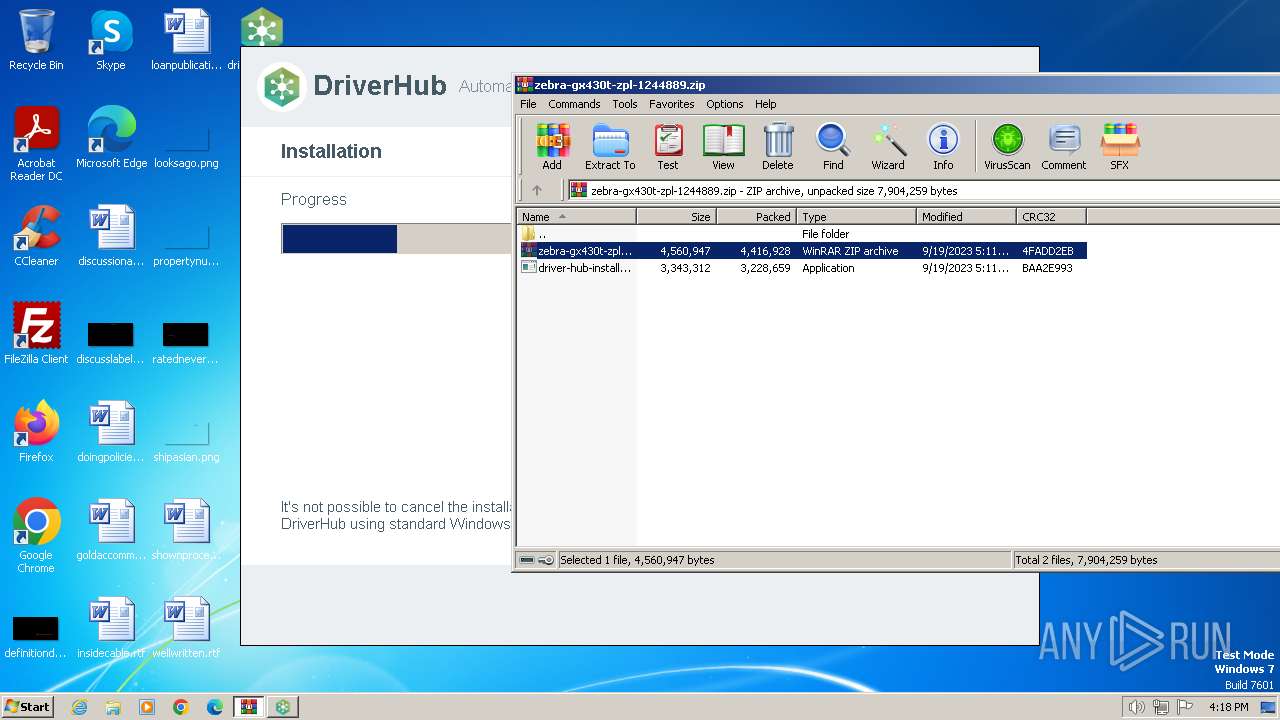Click the Comment toolbar icon

pyautogui.click(x=1064, y=147)
